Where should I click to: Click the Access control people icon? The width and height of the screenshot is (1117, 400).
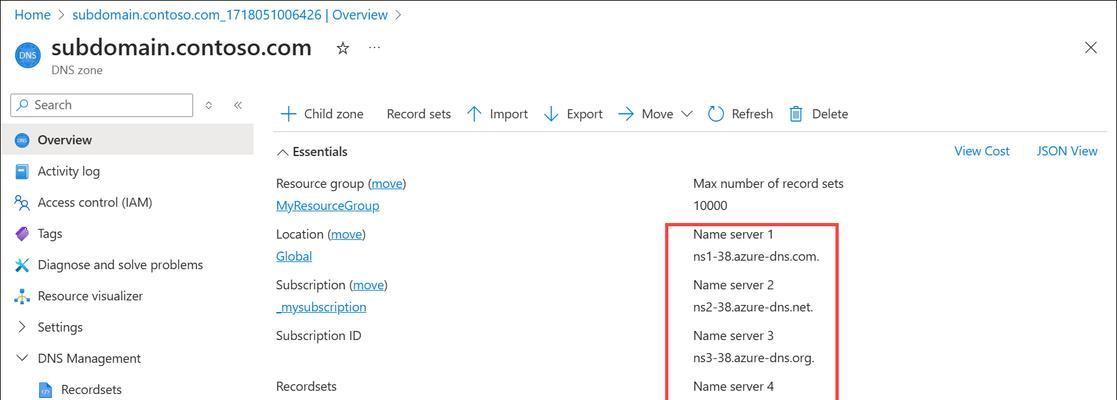23,203
